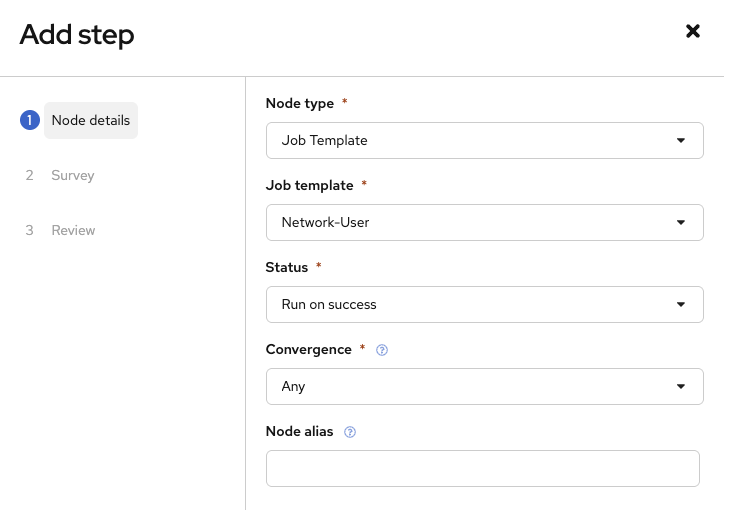
Task: Close the Add step dialog
Action: coord(693,31)
